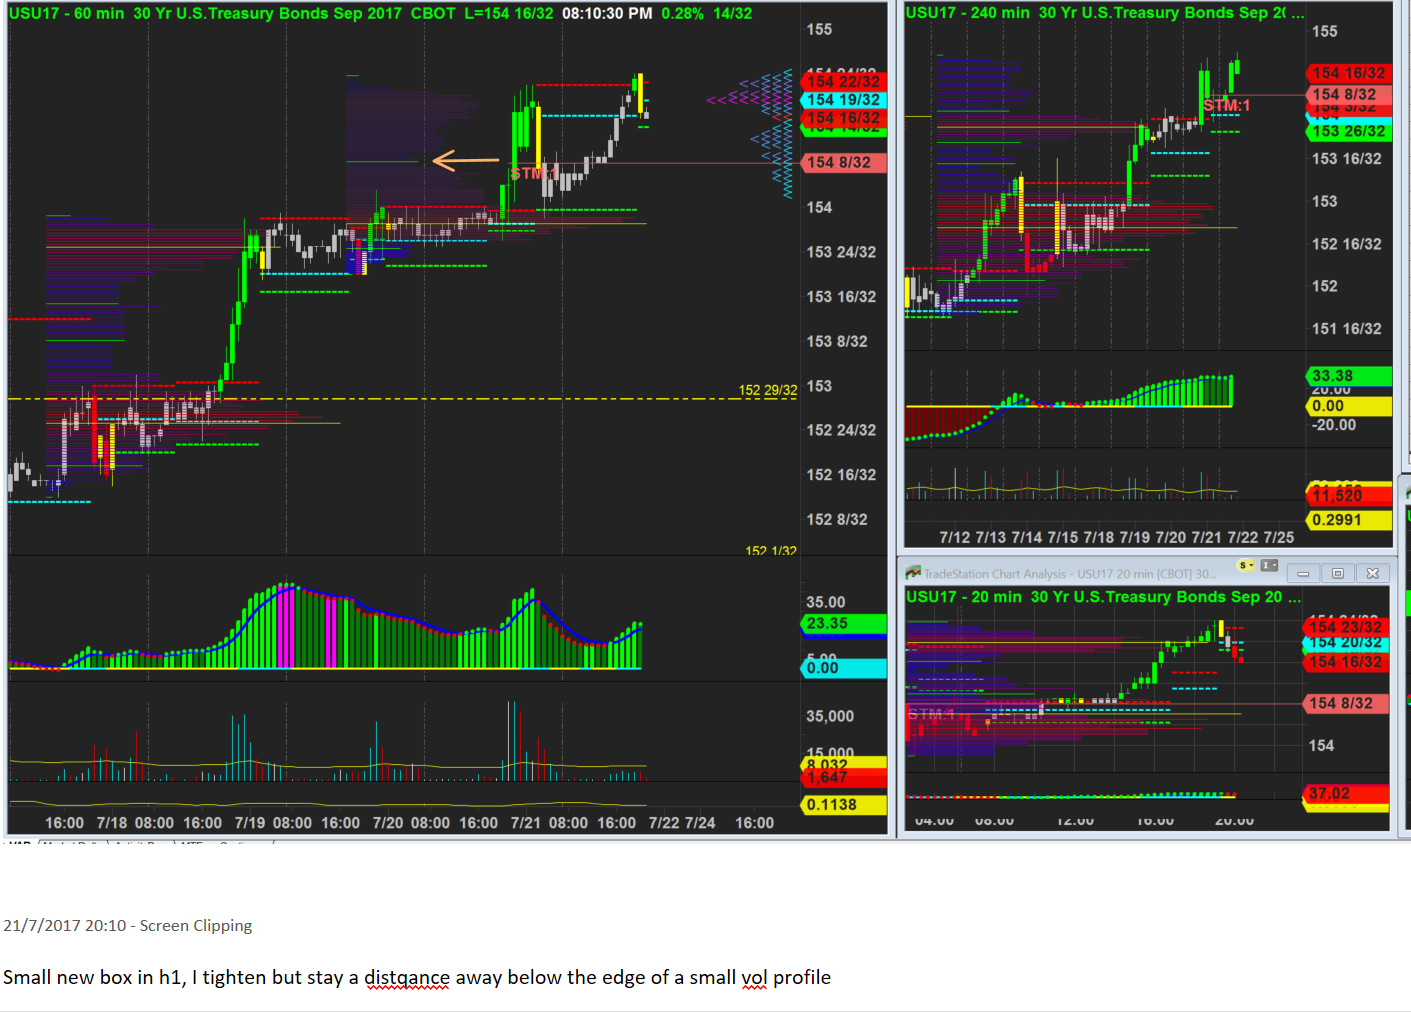Viewport: 1411px width, 1013px height.
Task: Click the red 154 23/32 label on 20 min chart
Action: click(1345, 627)
